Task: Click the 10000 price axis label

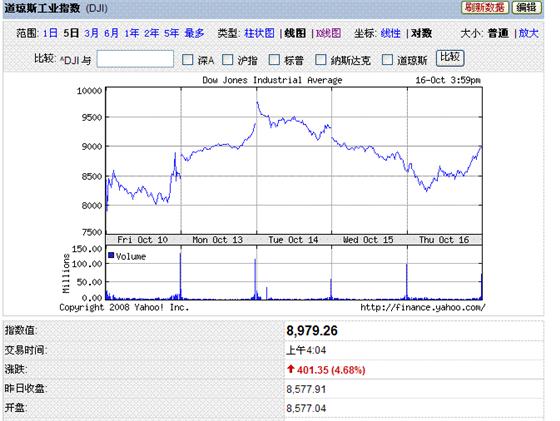Action: (89, 91)
